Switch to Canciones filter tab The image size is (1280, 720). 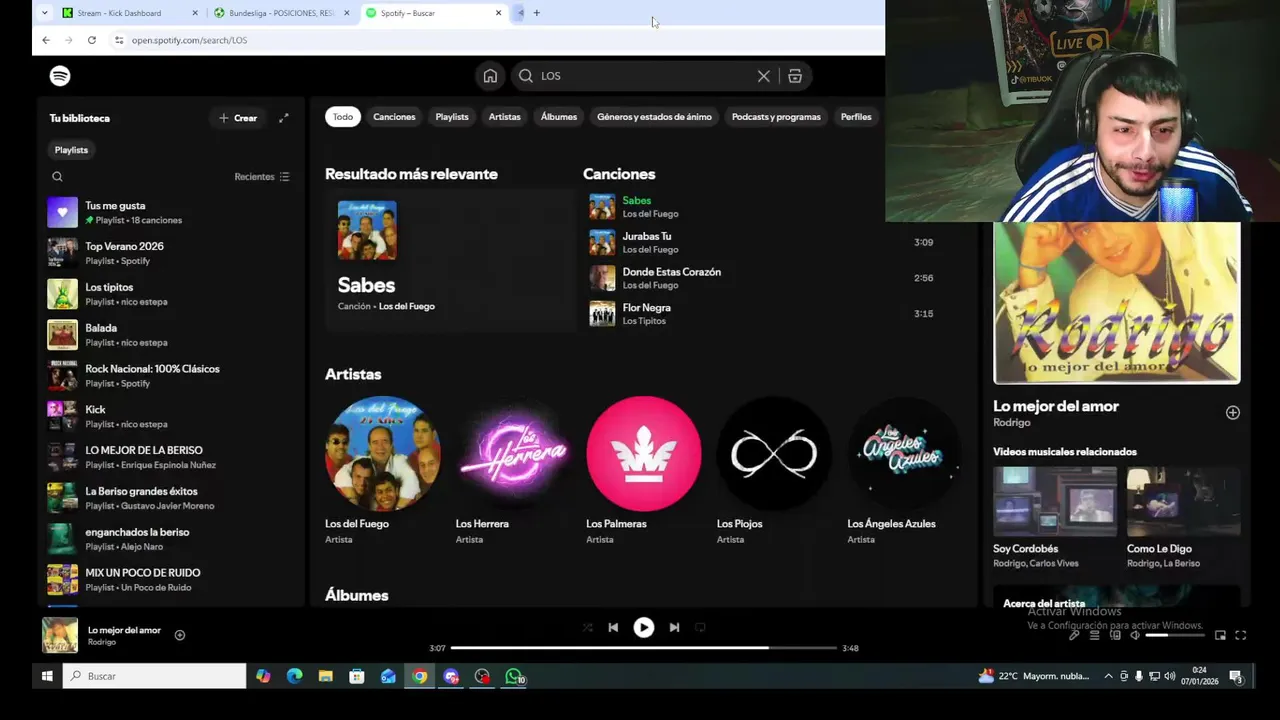click(x=394, y=117)
